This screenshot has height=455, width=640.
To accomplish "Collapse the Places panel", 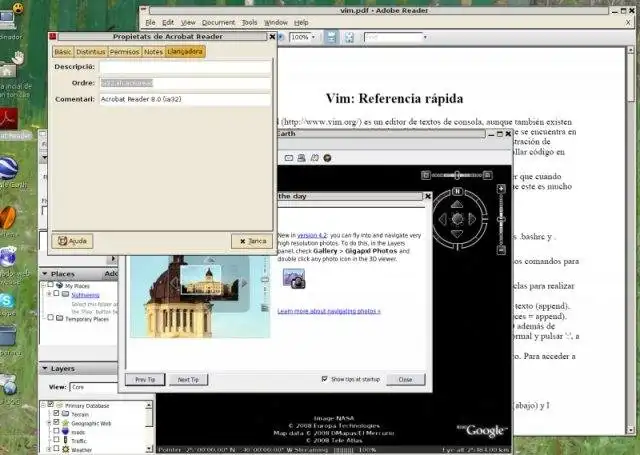I will [x=44, y=273].
